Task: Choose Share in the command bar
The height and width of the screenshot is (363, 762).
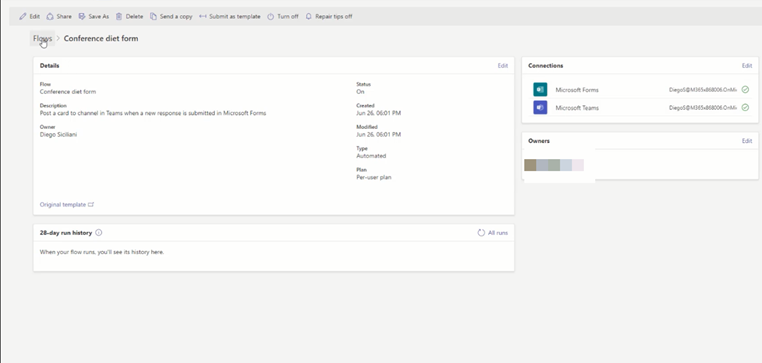Action: 59,17
